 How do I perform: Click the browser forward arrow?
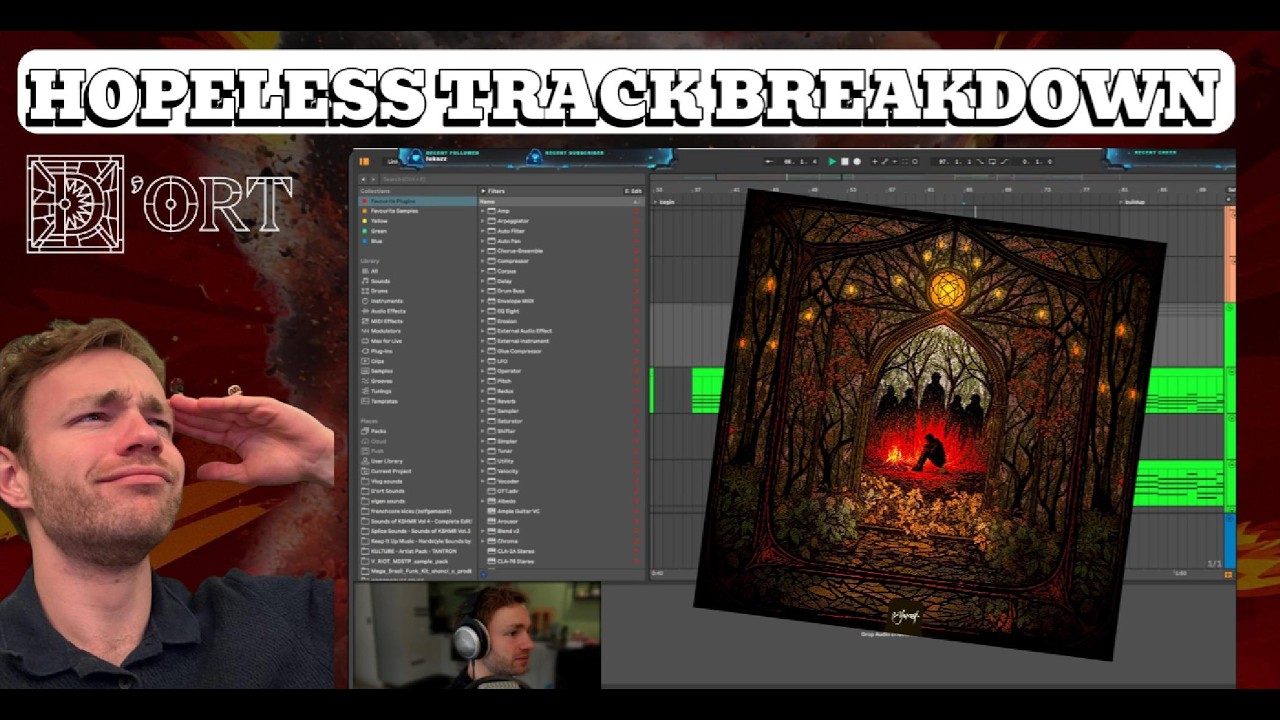pyautogui.click(x=374, y=179)
